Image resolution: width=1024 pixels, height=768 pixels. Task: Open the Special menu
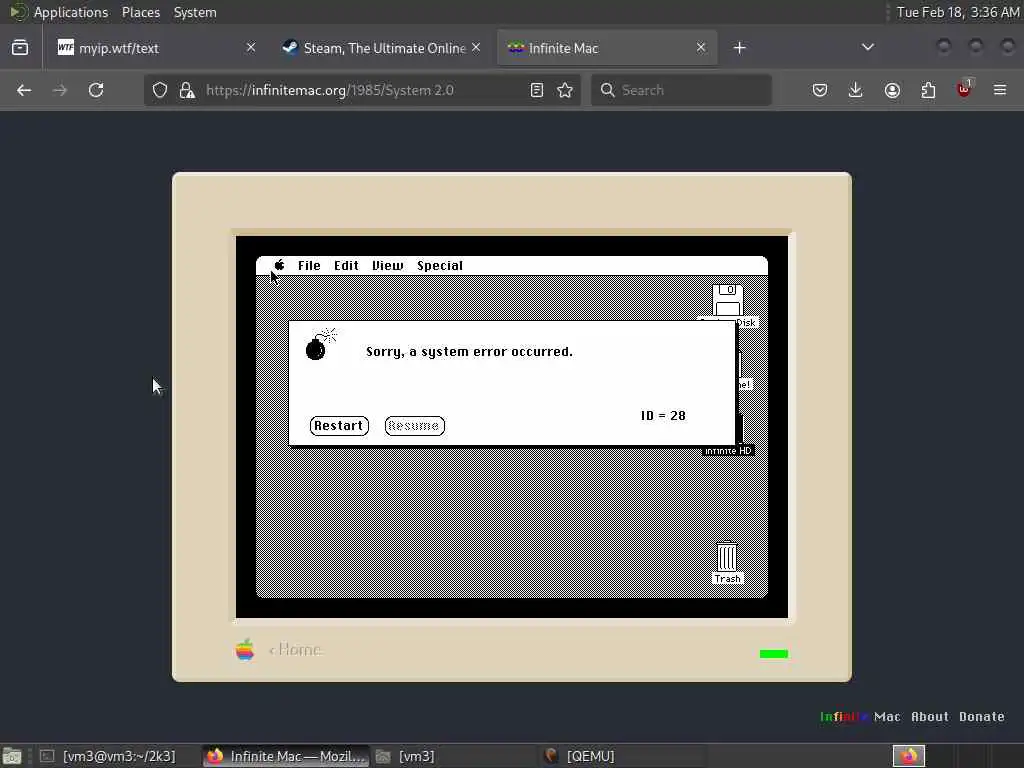[440, 266]
